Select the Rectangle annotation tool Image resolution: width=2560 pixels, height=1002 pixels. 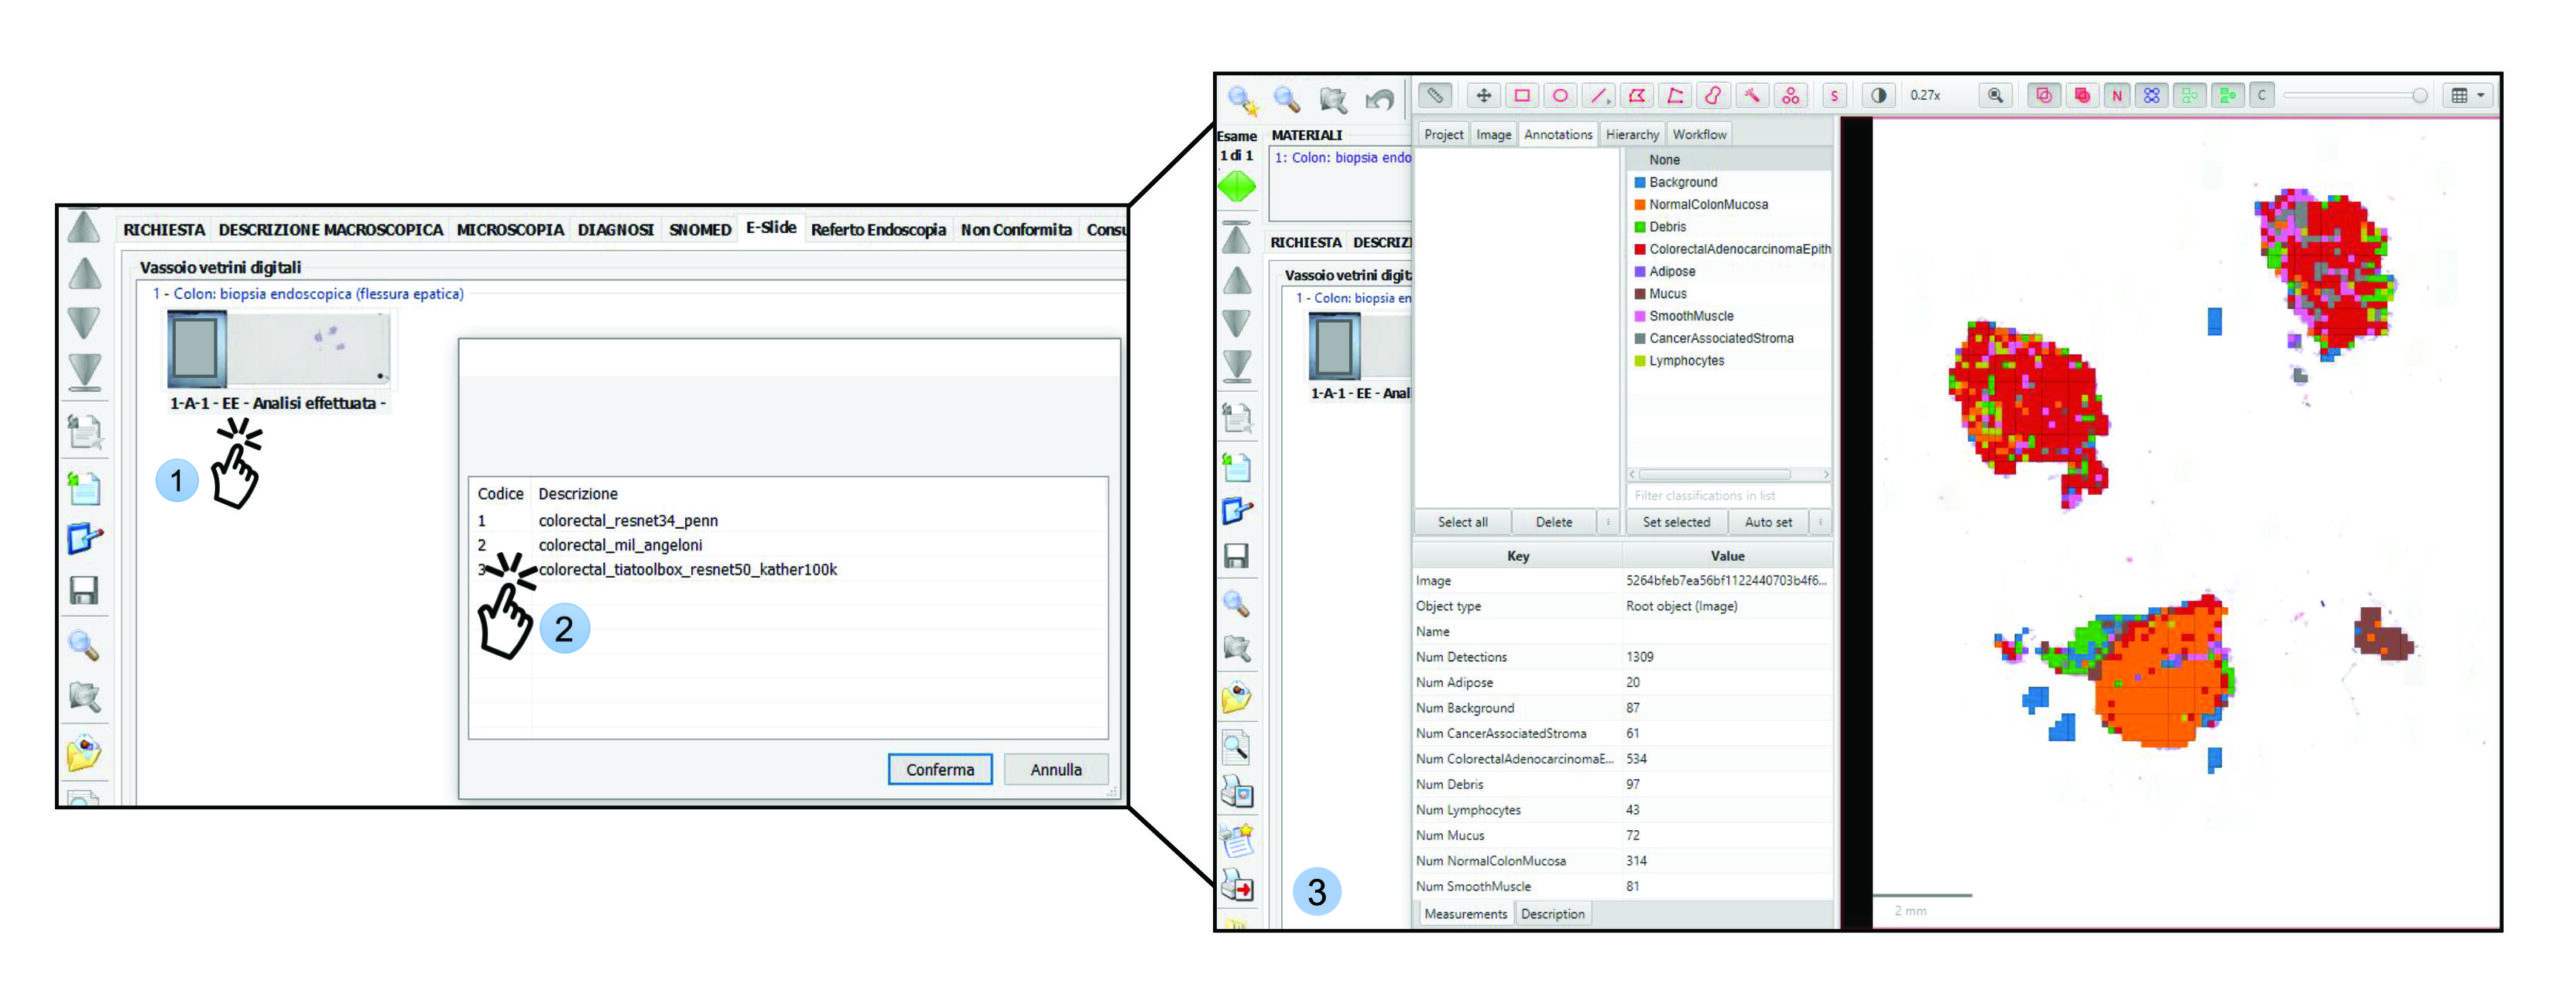tap(1521, 96)
